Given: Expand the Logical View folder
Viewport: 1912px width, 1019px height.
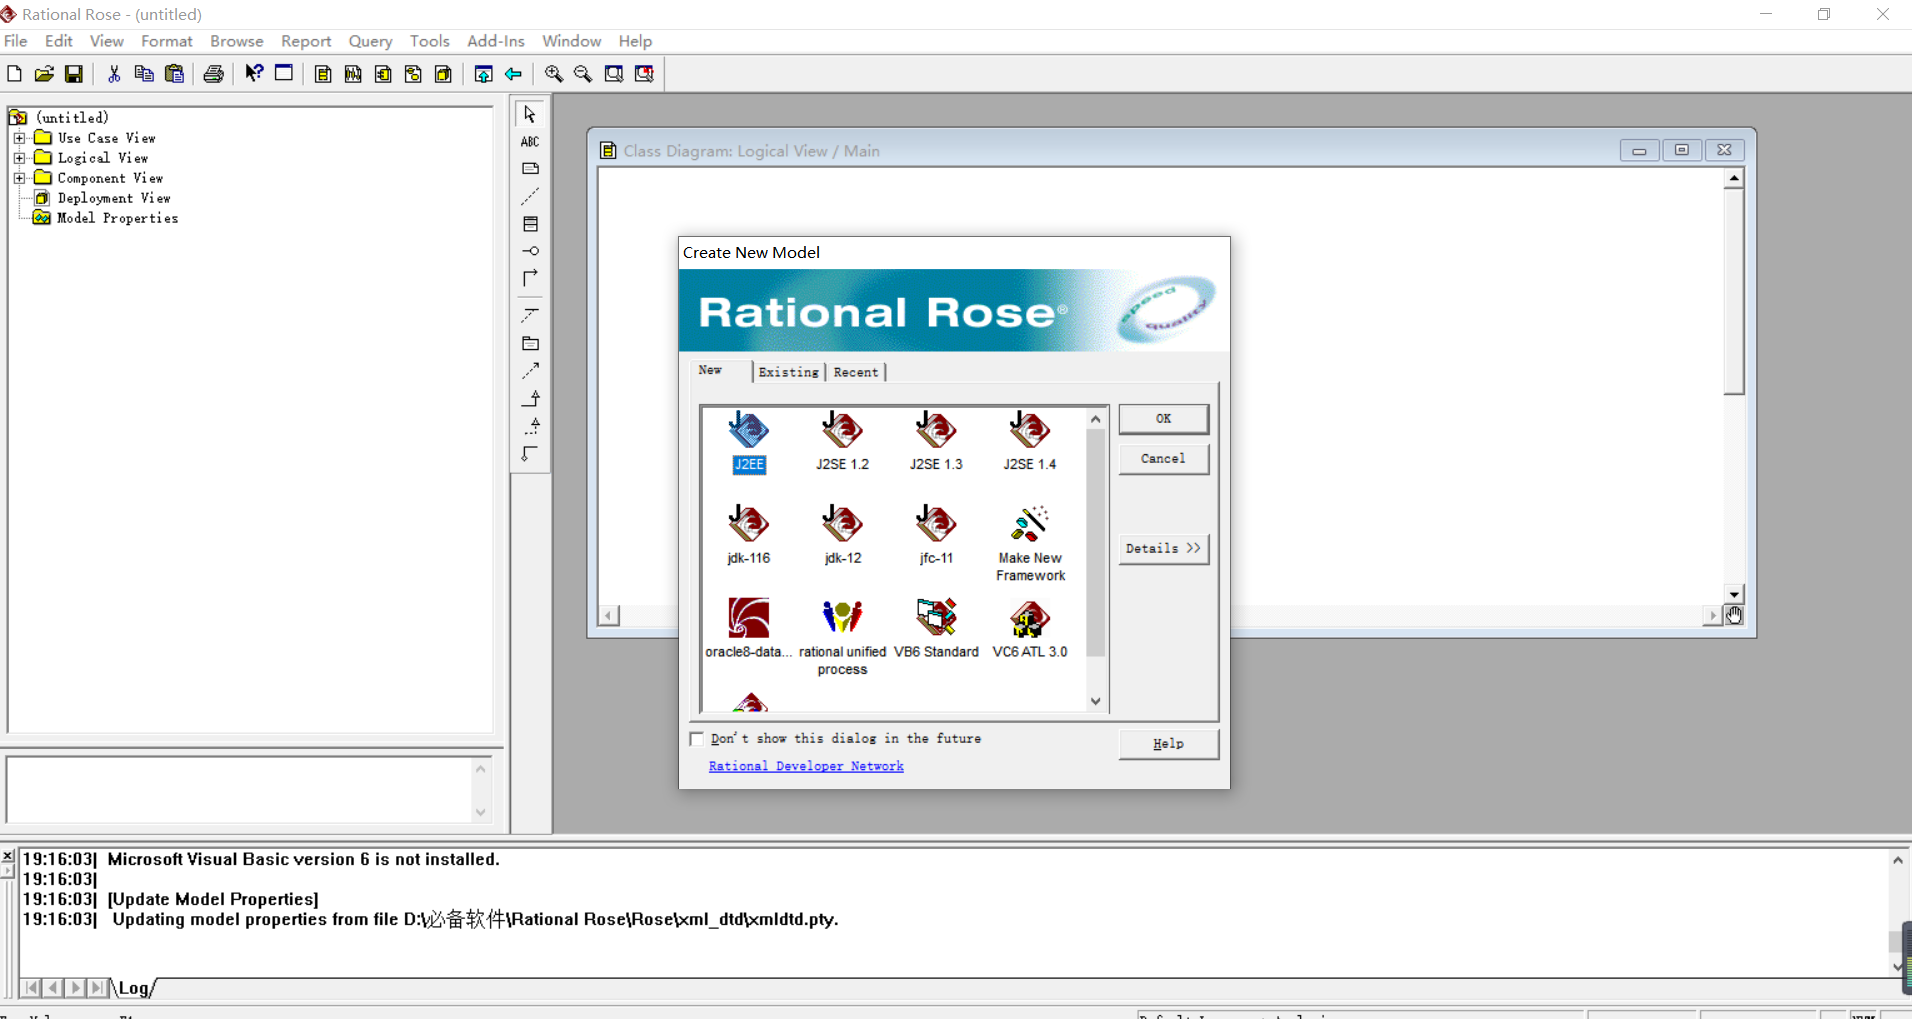Looking at the screenshot, I should click(x=19, y=158).
